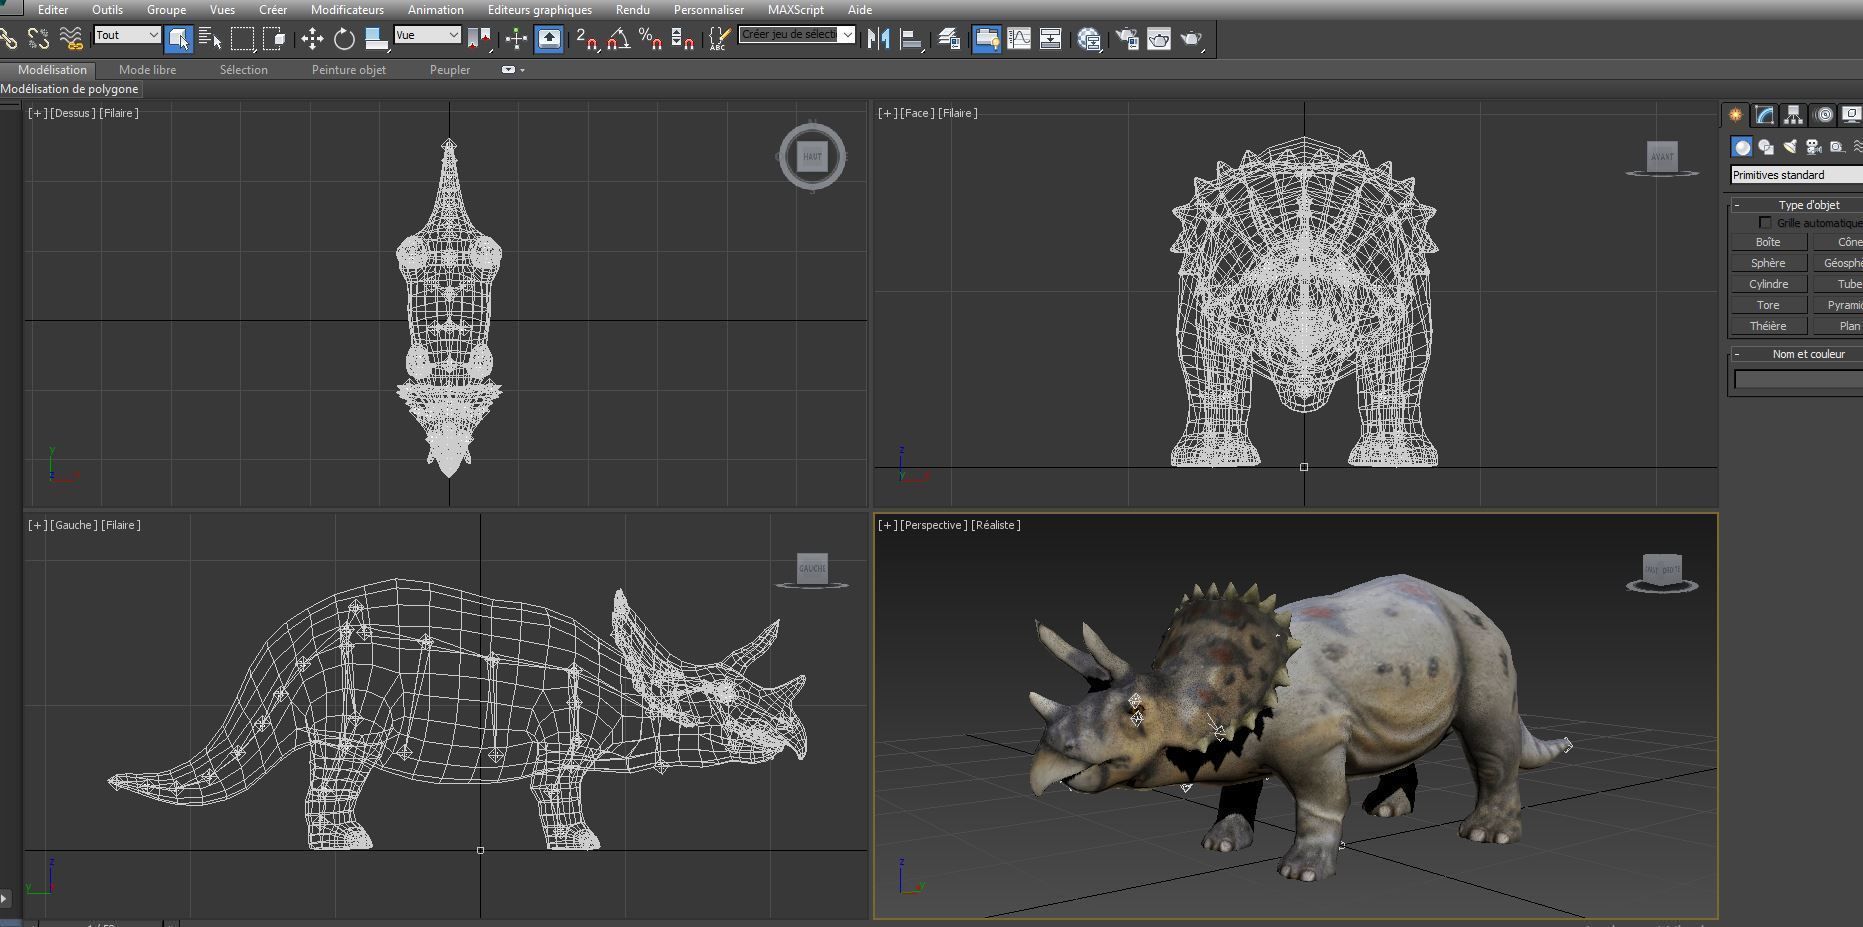
Task: Activate the Select Object arrow tool
Action: tap(178, 39)
